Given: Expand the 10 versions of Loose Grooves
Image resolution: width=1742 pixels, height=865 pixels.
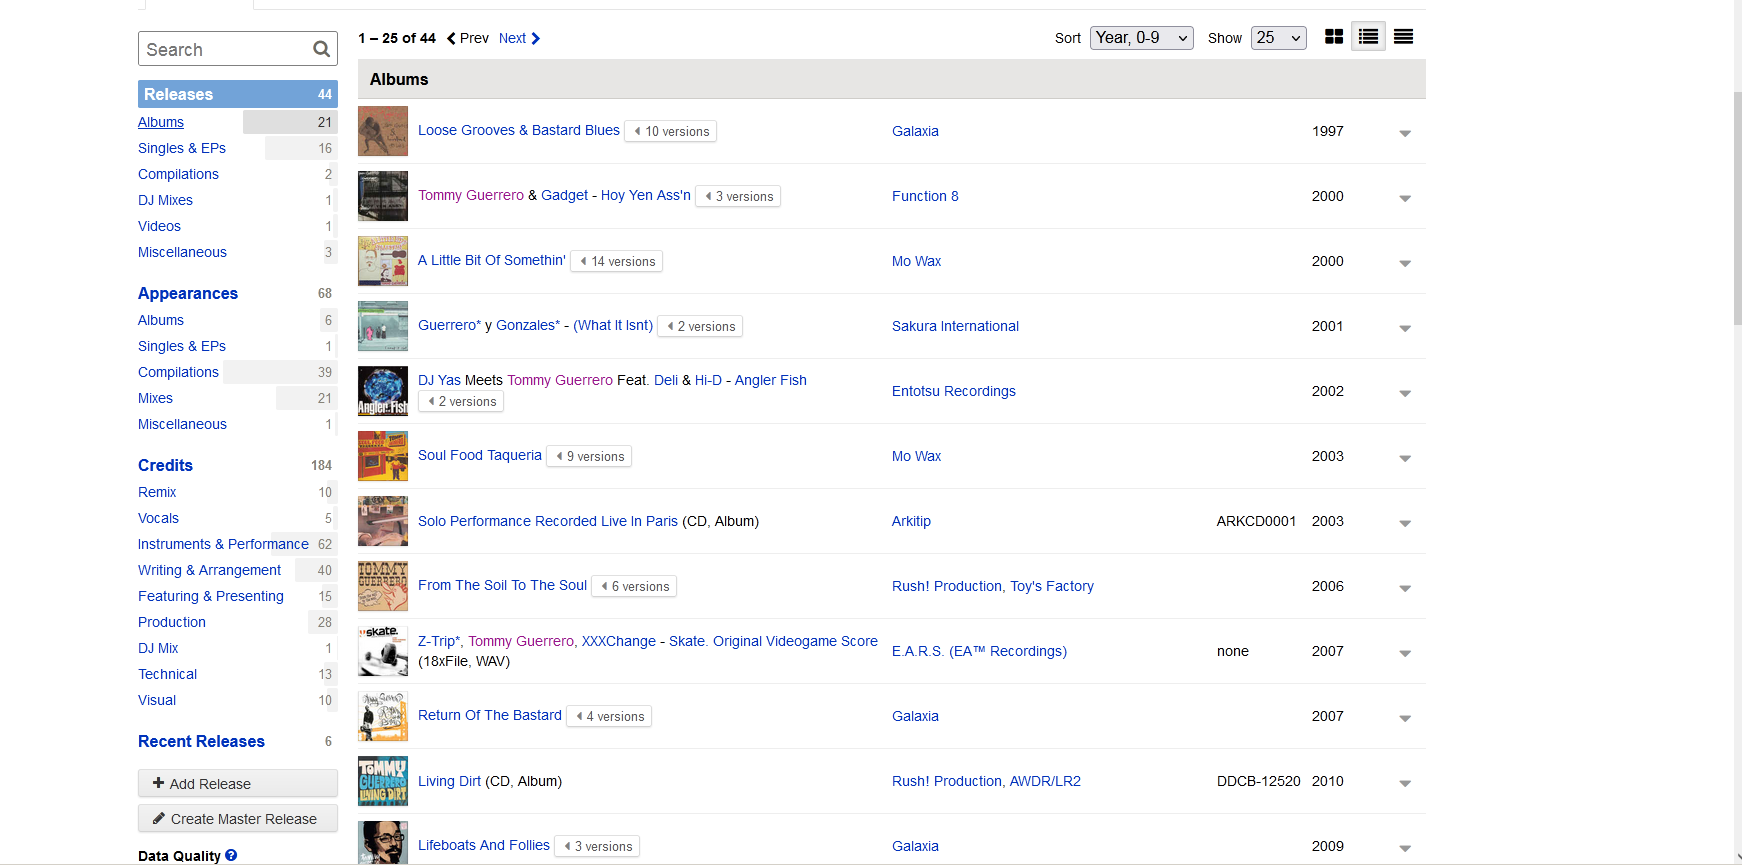Looking at the screenshot, I should [x=671, y=131].
